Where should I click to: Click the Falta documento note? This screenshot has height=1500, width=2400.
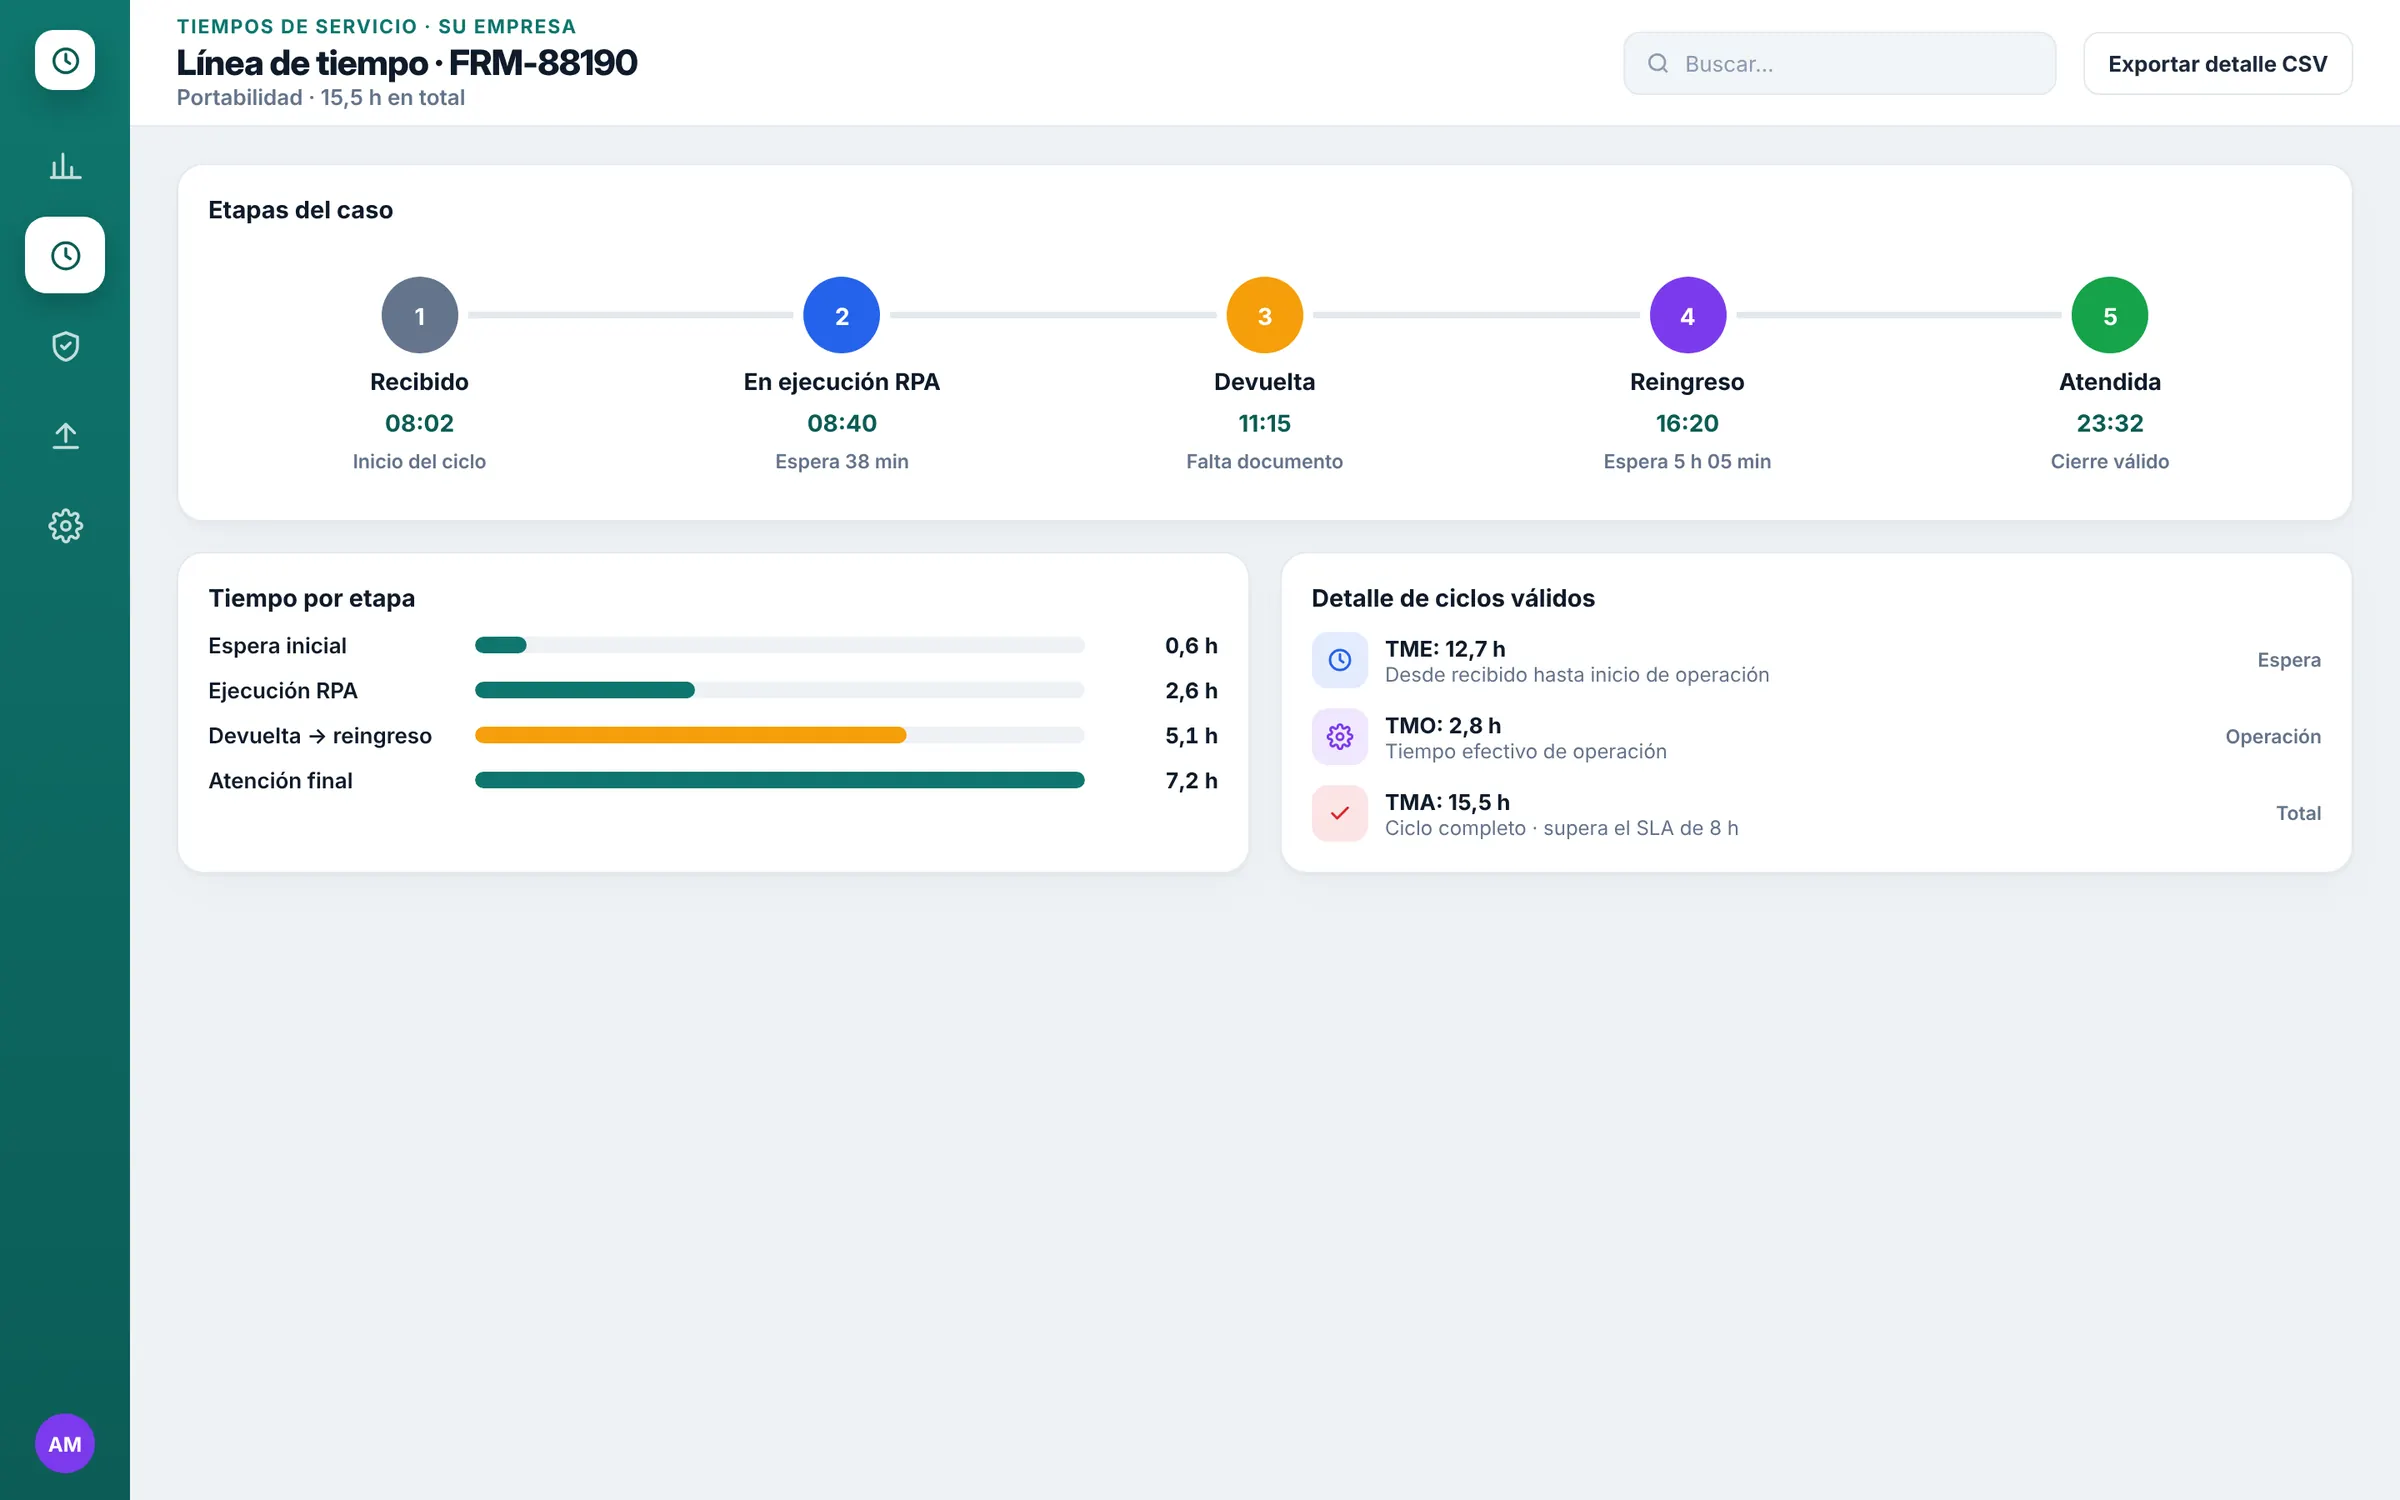(1265, 461)
